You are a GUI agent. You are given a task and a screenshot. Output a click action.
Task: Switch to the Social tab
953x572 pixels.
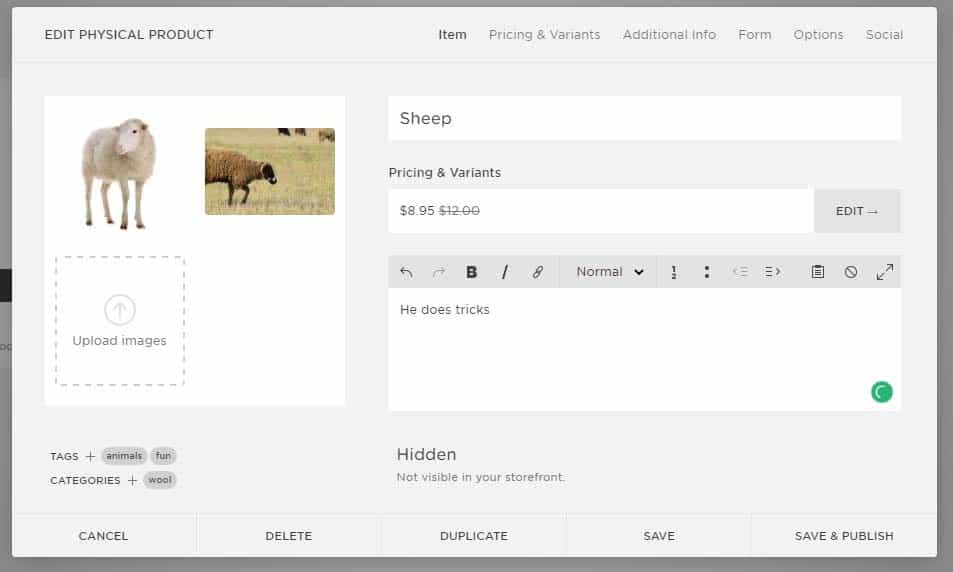click(884, 35)
